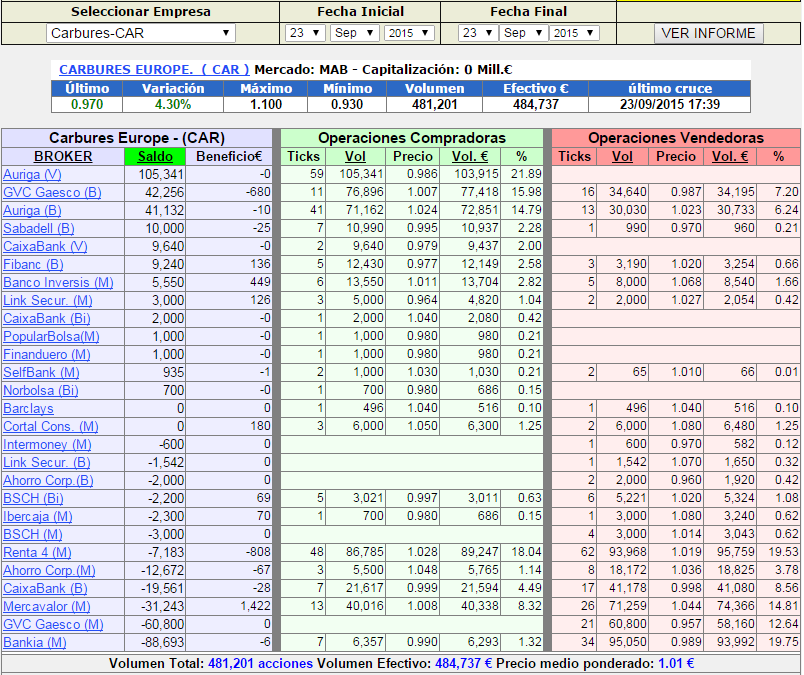804x675 pixels.
Task: Open the Carbures-CAR company dropdown
Action: [140, 33]
